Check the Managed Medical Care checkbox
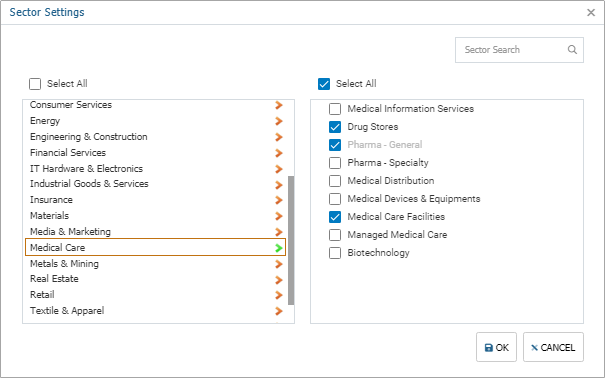 click(x=335, y=235)
